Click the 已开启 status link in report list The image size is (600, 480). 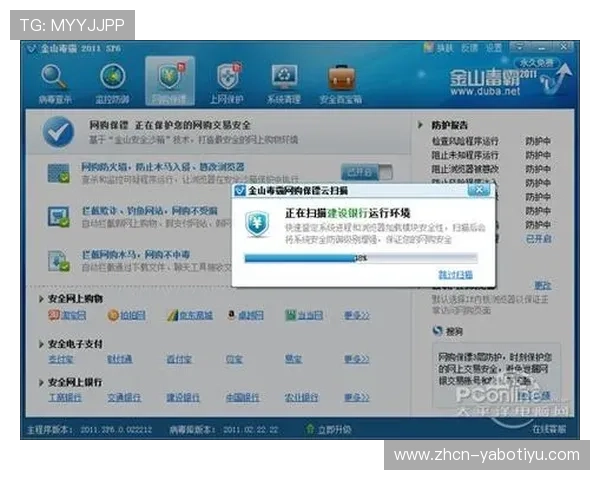click(x=539, y=239)
